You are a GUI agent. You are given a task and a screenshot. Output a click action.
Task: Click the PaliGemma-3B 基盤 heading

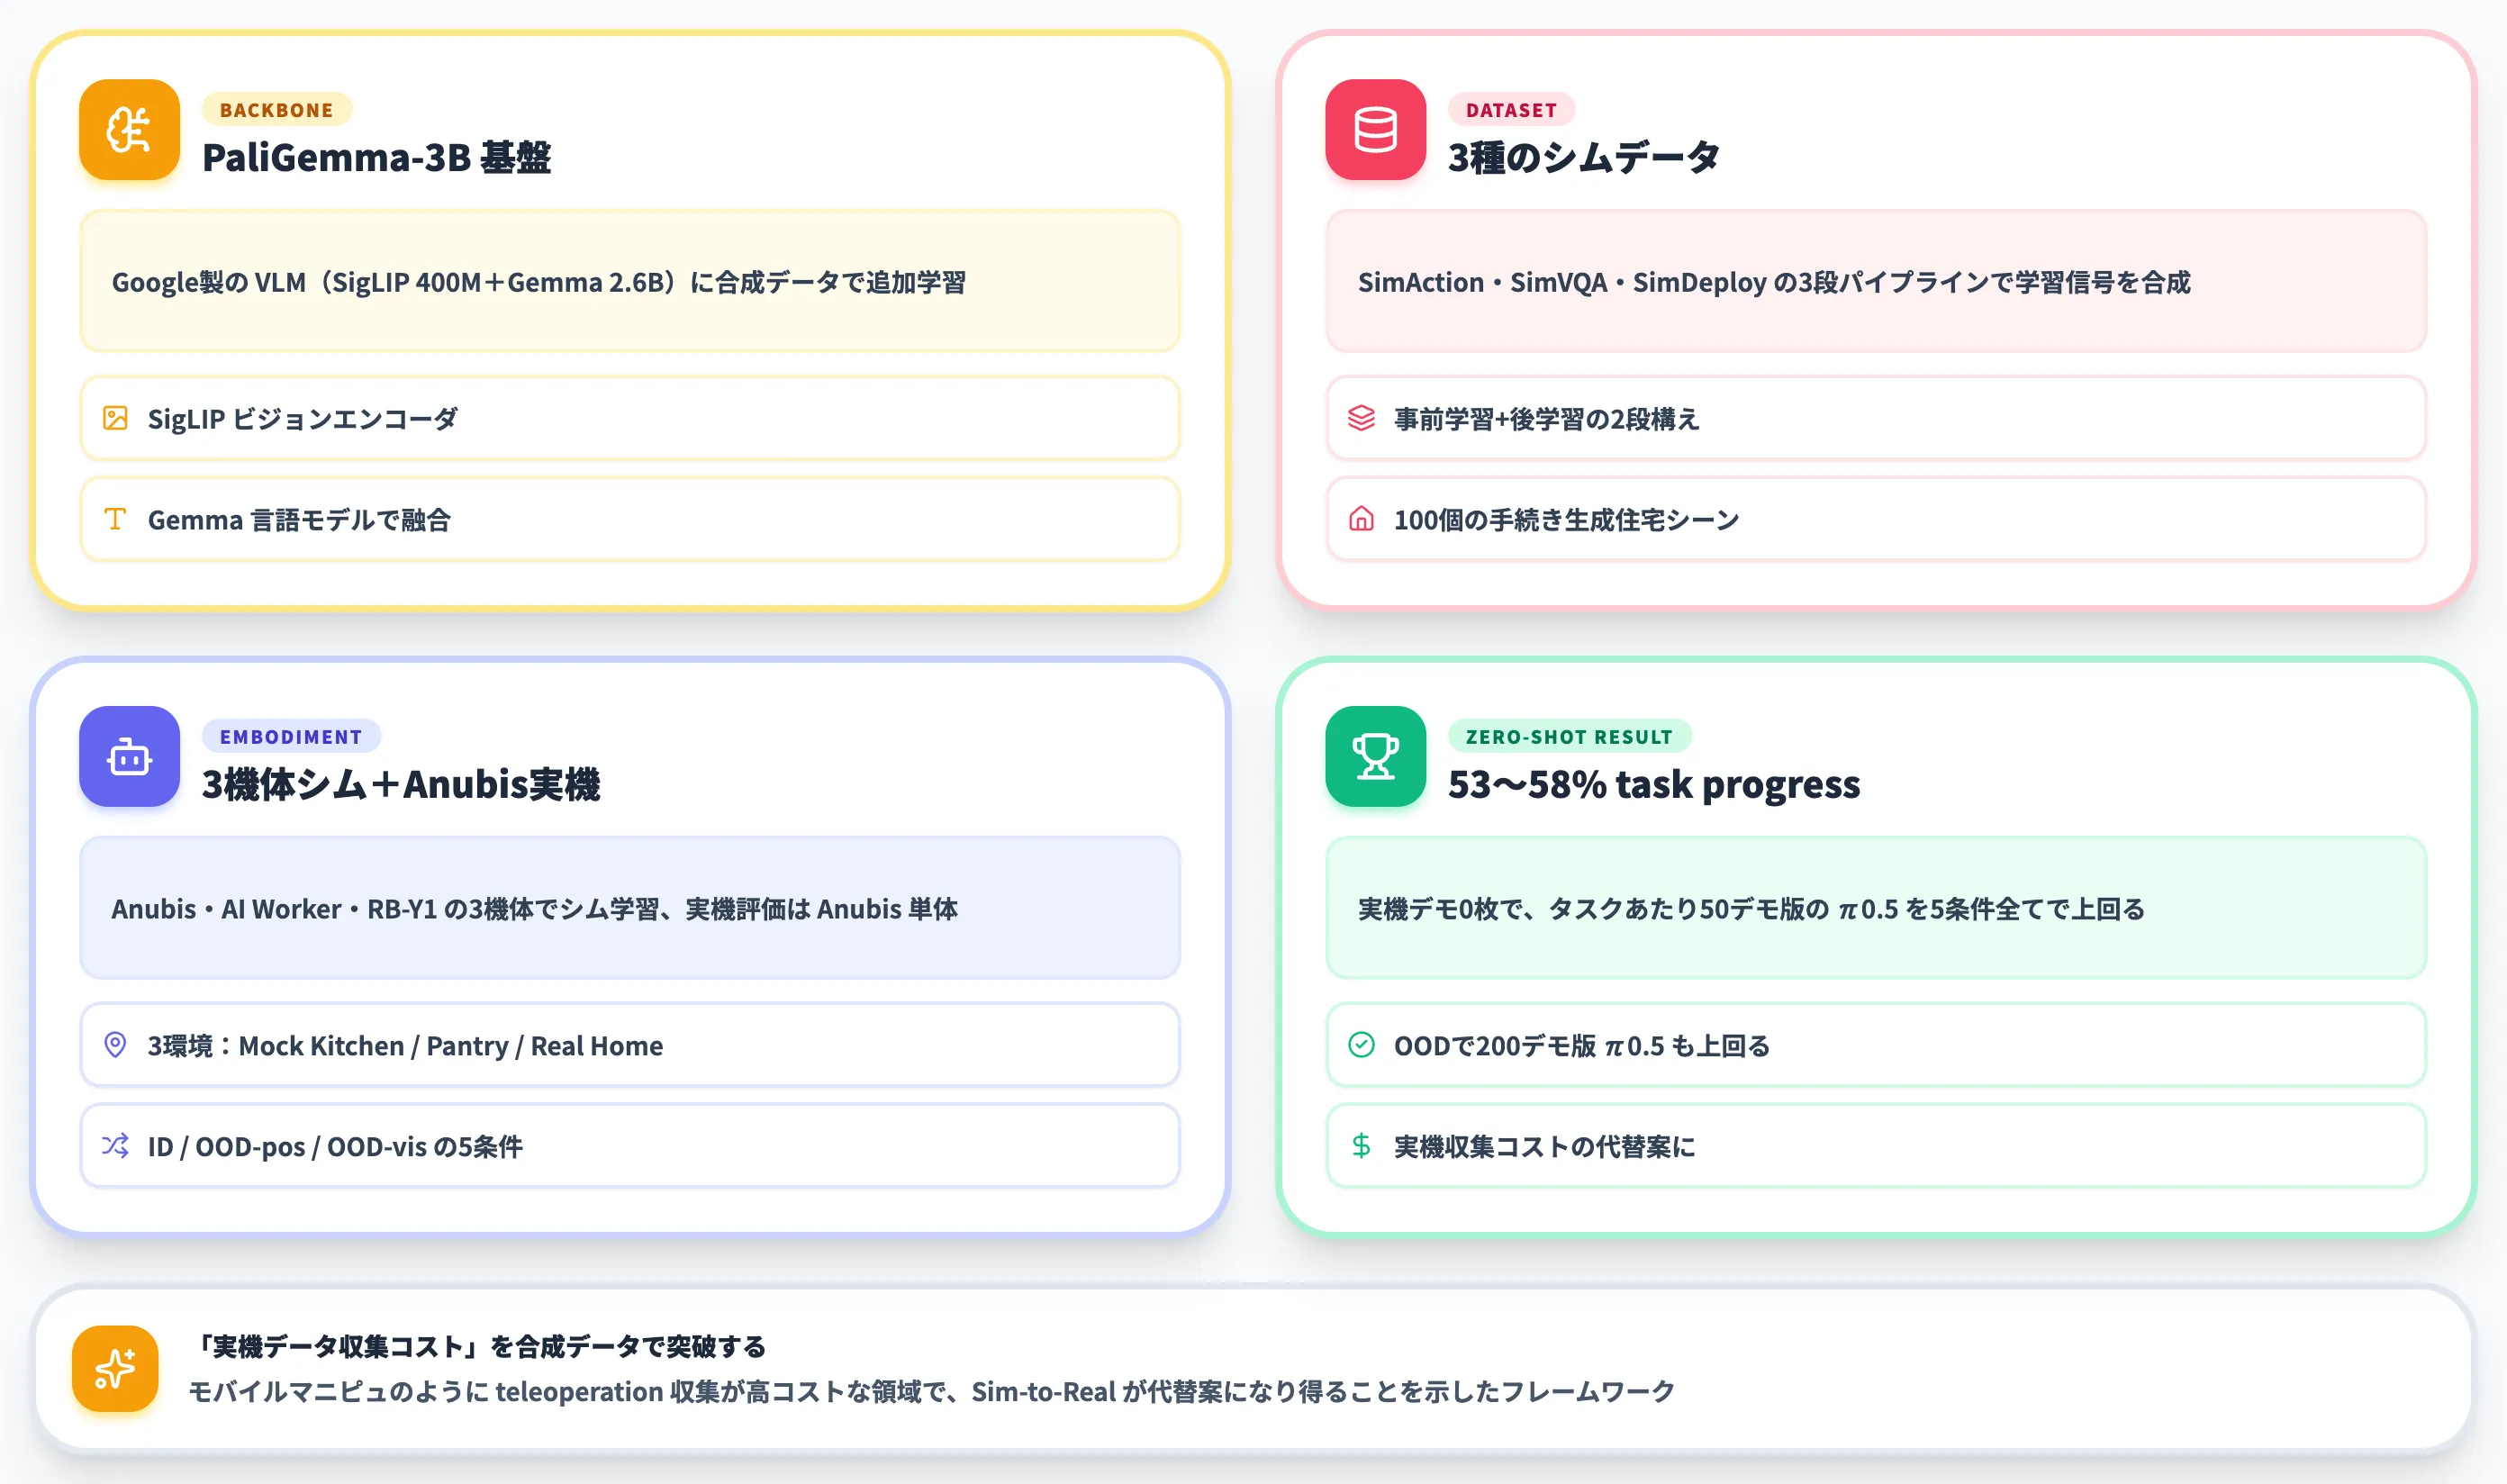point(377,158)
